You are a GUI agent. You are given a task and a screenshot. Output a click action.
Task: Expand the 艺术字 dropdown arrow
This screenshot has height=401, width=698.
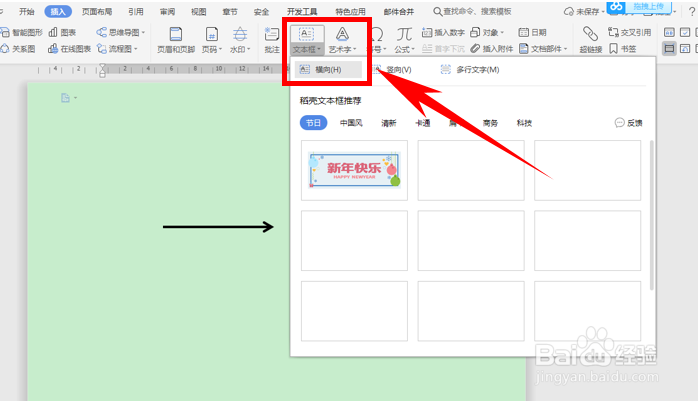(x=355, y=49)
